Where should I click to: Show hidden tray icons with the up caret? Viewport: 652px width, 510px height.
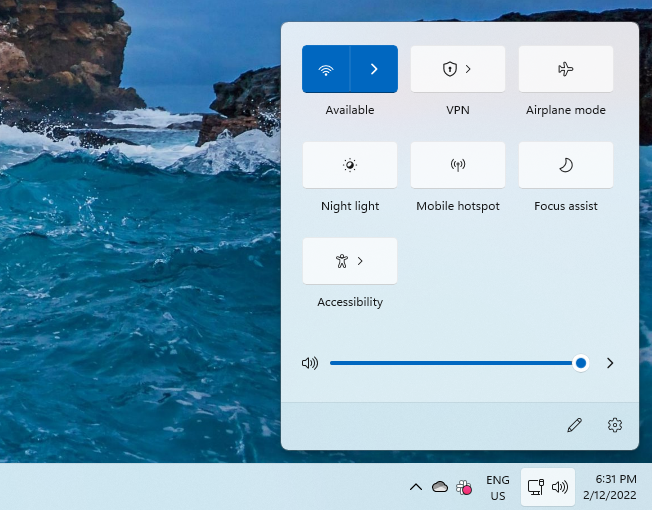[x=416, y=487]
